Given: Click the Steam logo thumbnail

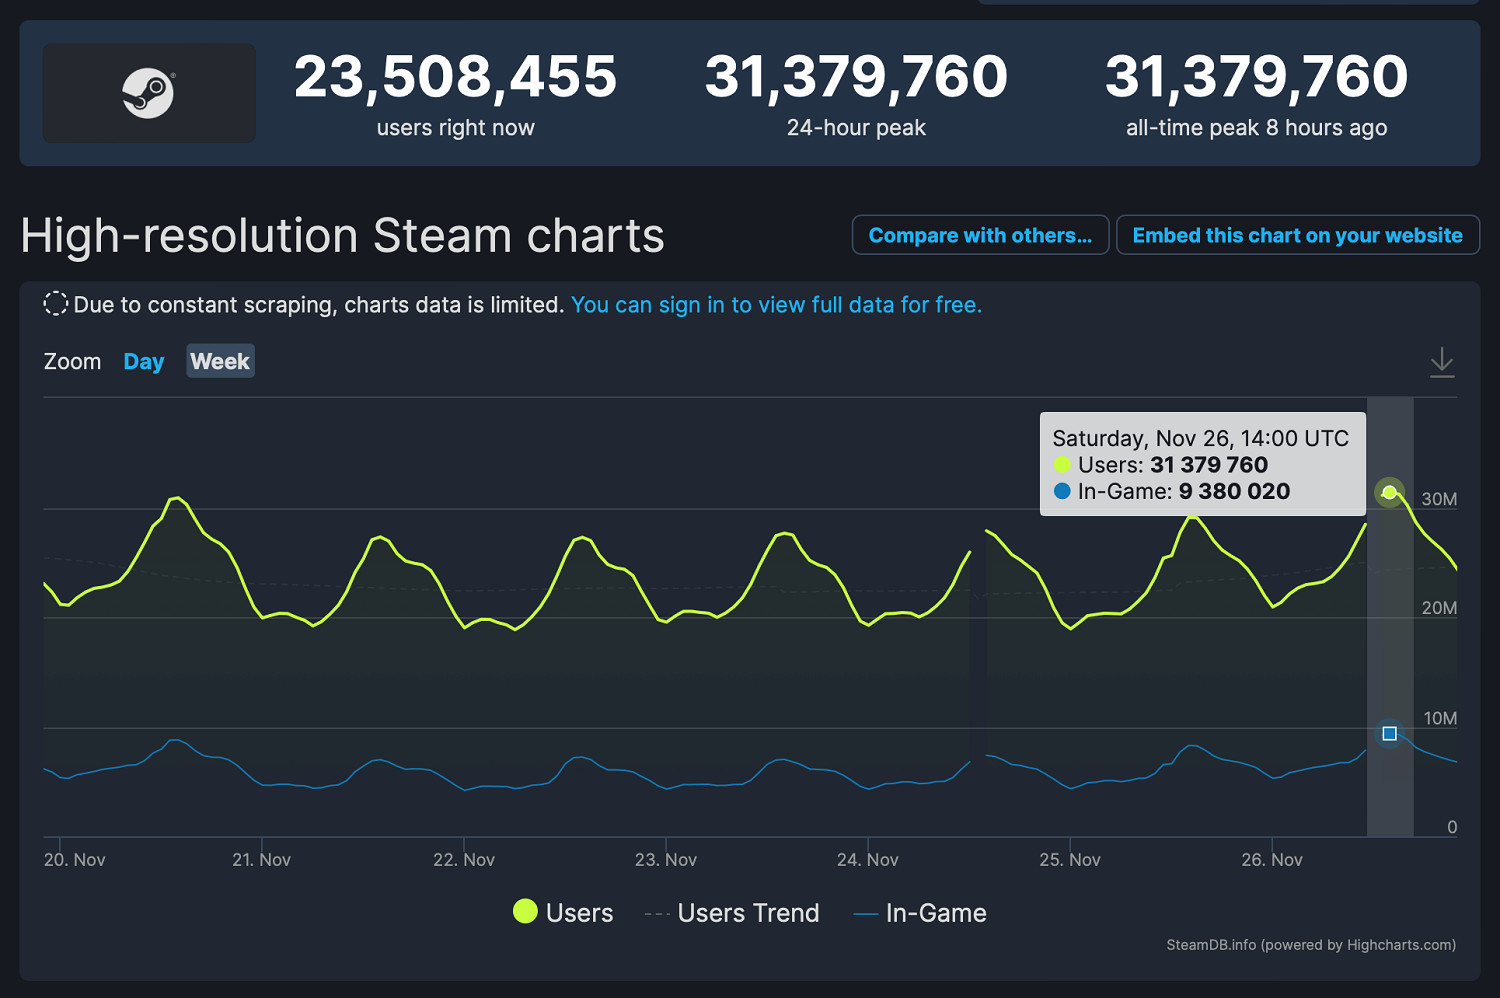Looking at the screenshot, I should 149,93.
